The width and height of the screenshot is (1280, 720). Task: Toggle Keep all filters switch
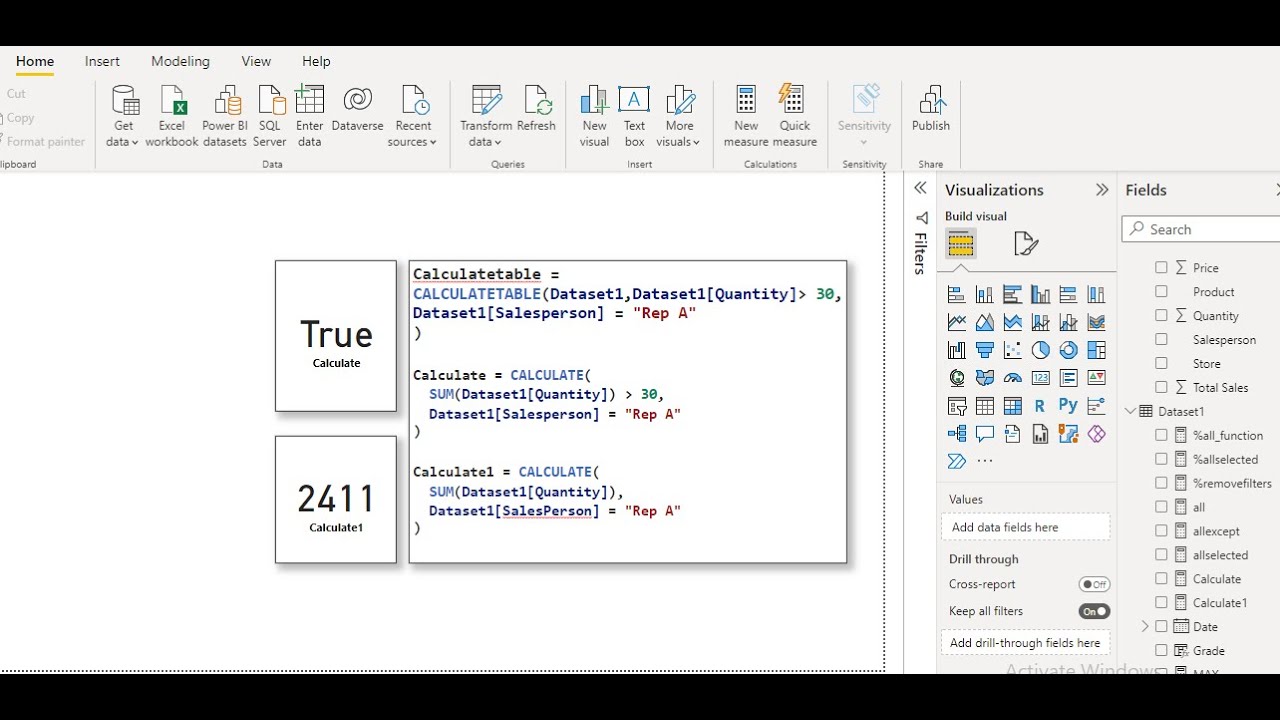(1094, 612)
